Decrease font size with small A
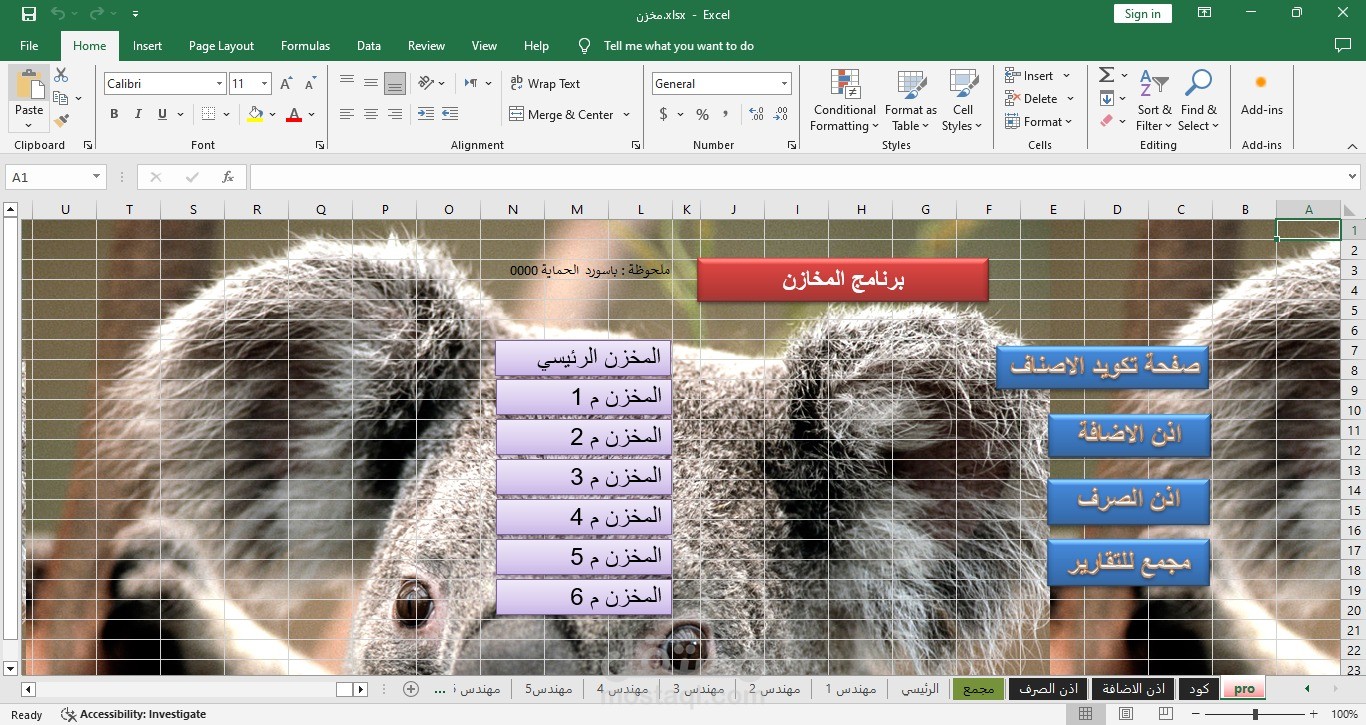The height and width of the screenshot is (725, 1366). 310,84
